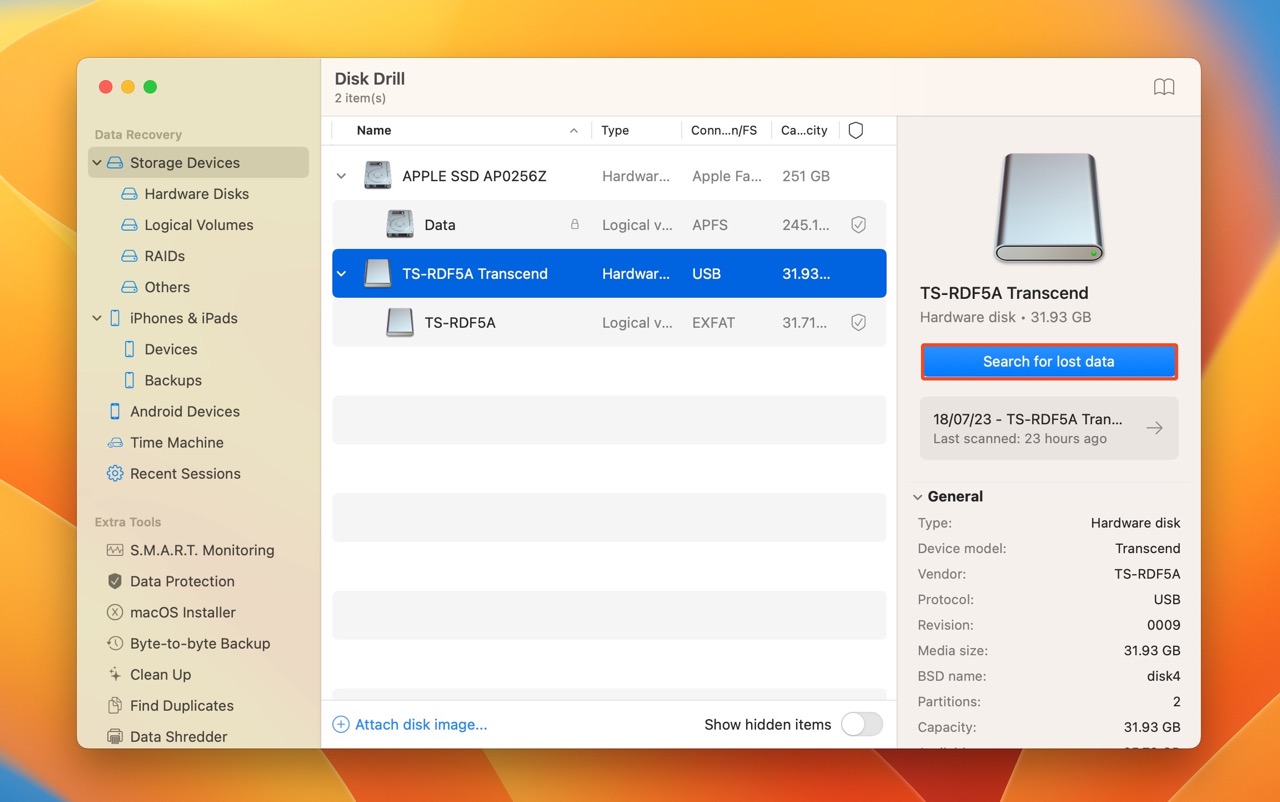Sort by the Ca...city column header
This screenshot has width=1280, height=802.
point(805,130)
